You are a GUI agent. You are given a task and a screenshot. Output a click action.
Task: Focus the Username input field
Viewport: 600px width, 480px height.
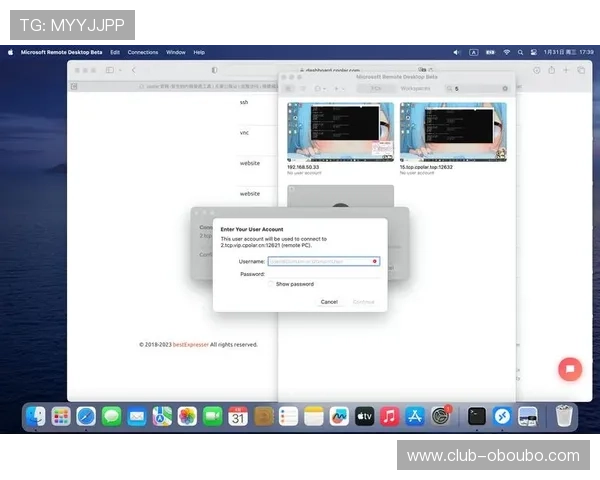(x=323, y=261)
